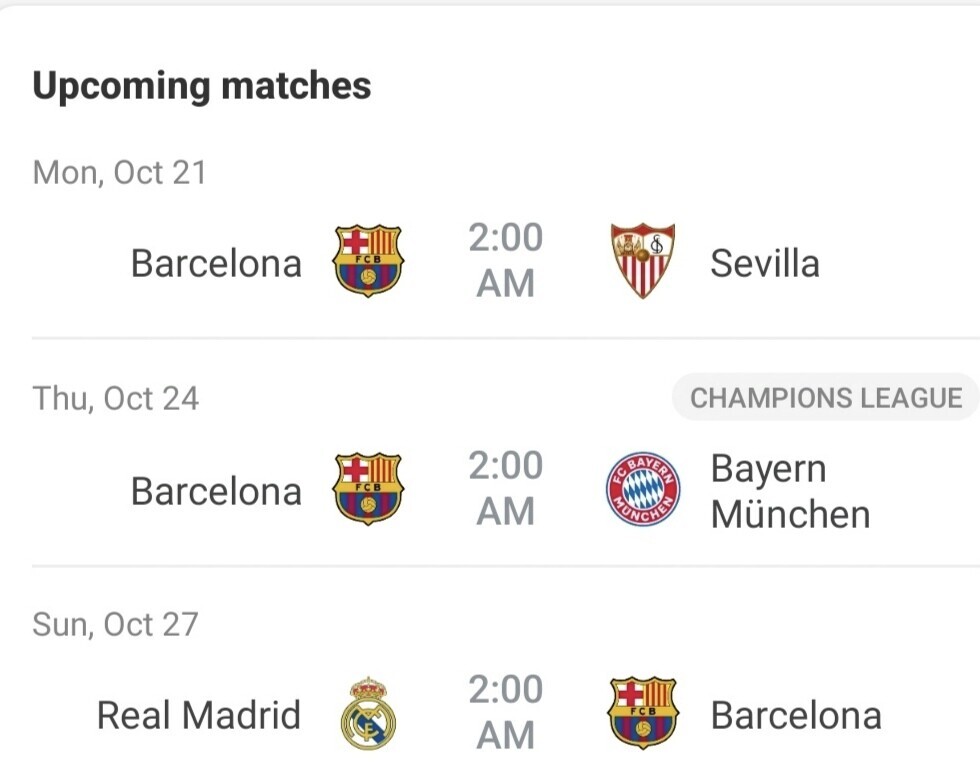Viewport: 980px width, 773px height.
Task: Select Barcelona name in Oct 24 match
Action: [x=216, y=491]
